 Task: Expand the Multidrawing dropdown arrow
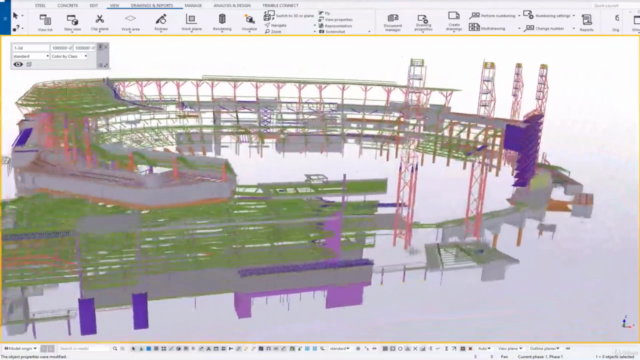pos(519,29)
